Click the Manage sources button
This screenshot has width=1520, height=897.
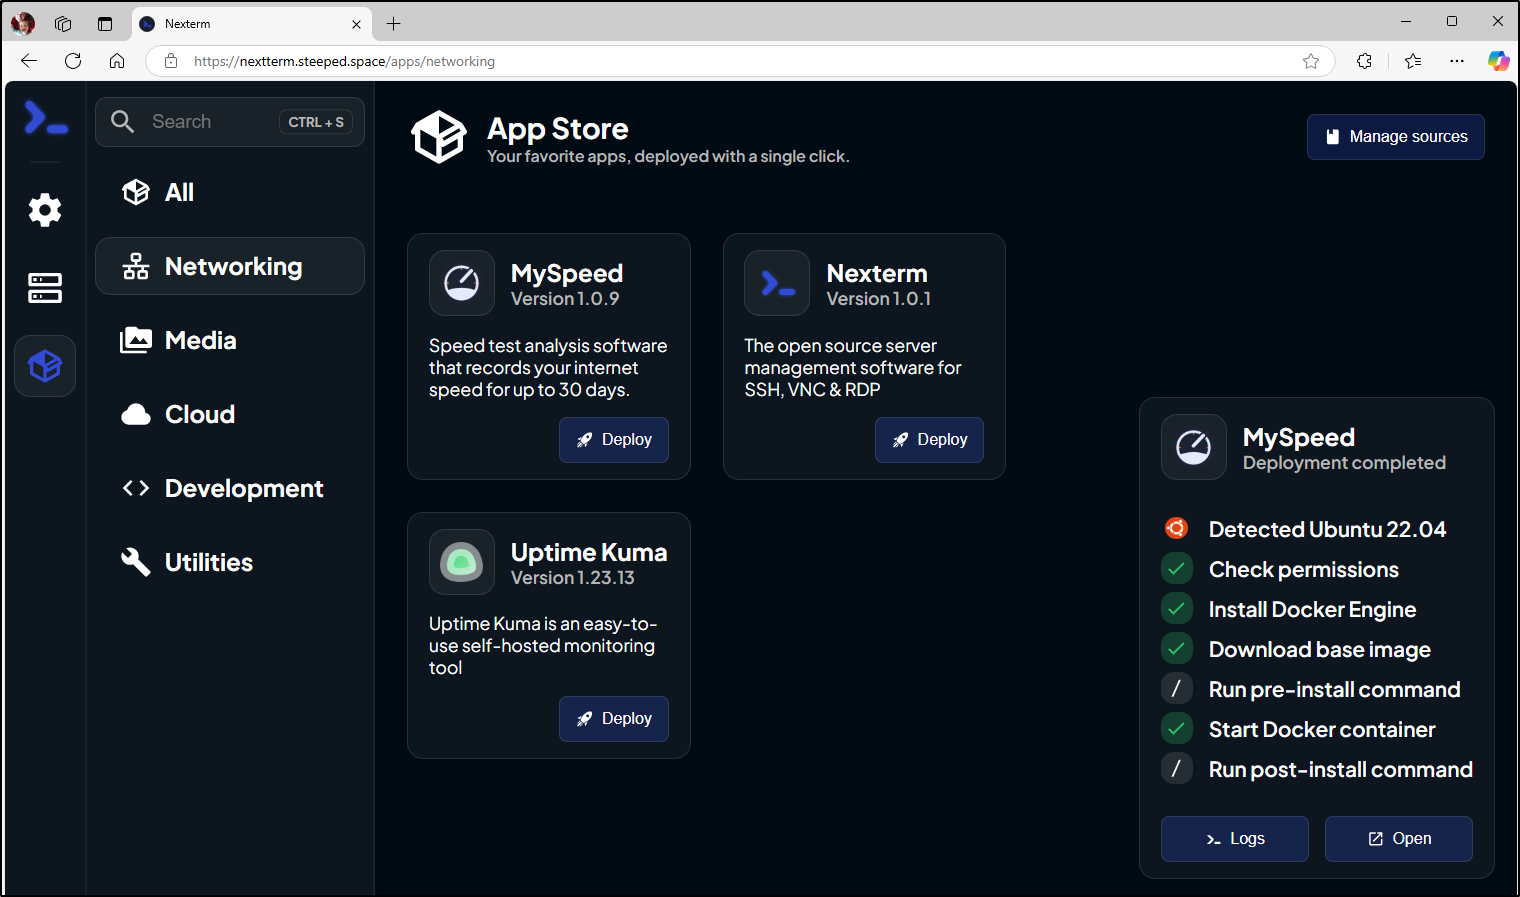tap(1396, 137)
